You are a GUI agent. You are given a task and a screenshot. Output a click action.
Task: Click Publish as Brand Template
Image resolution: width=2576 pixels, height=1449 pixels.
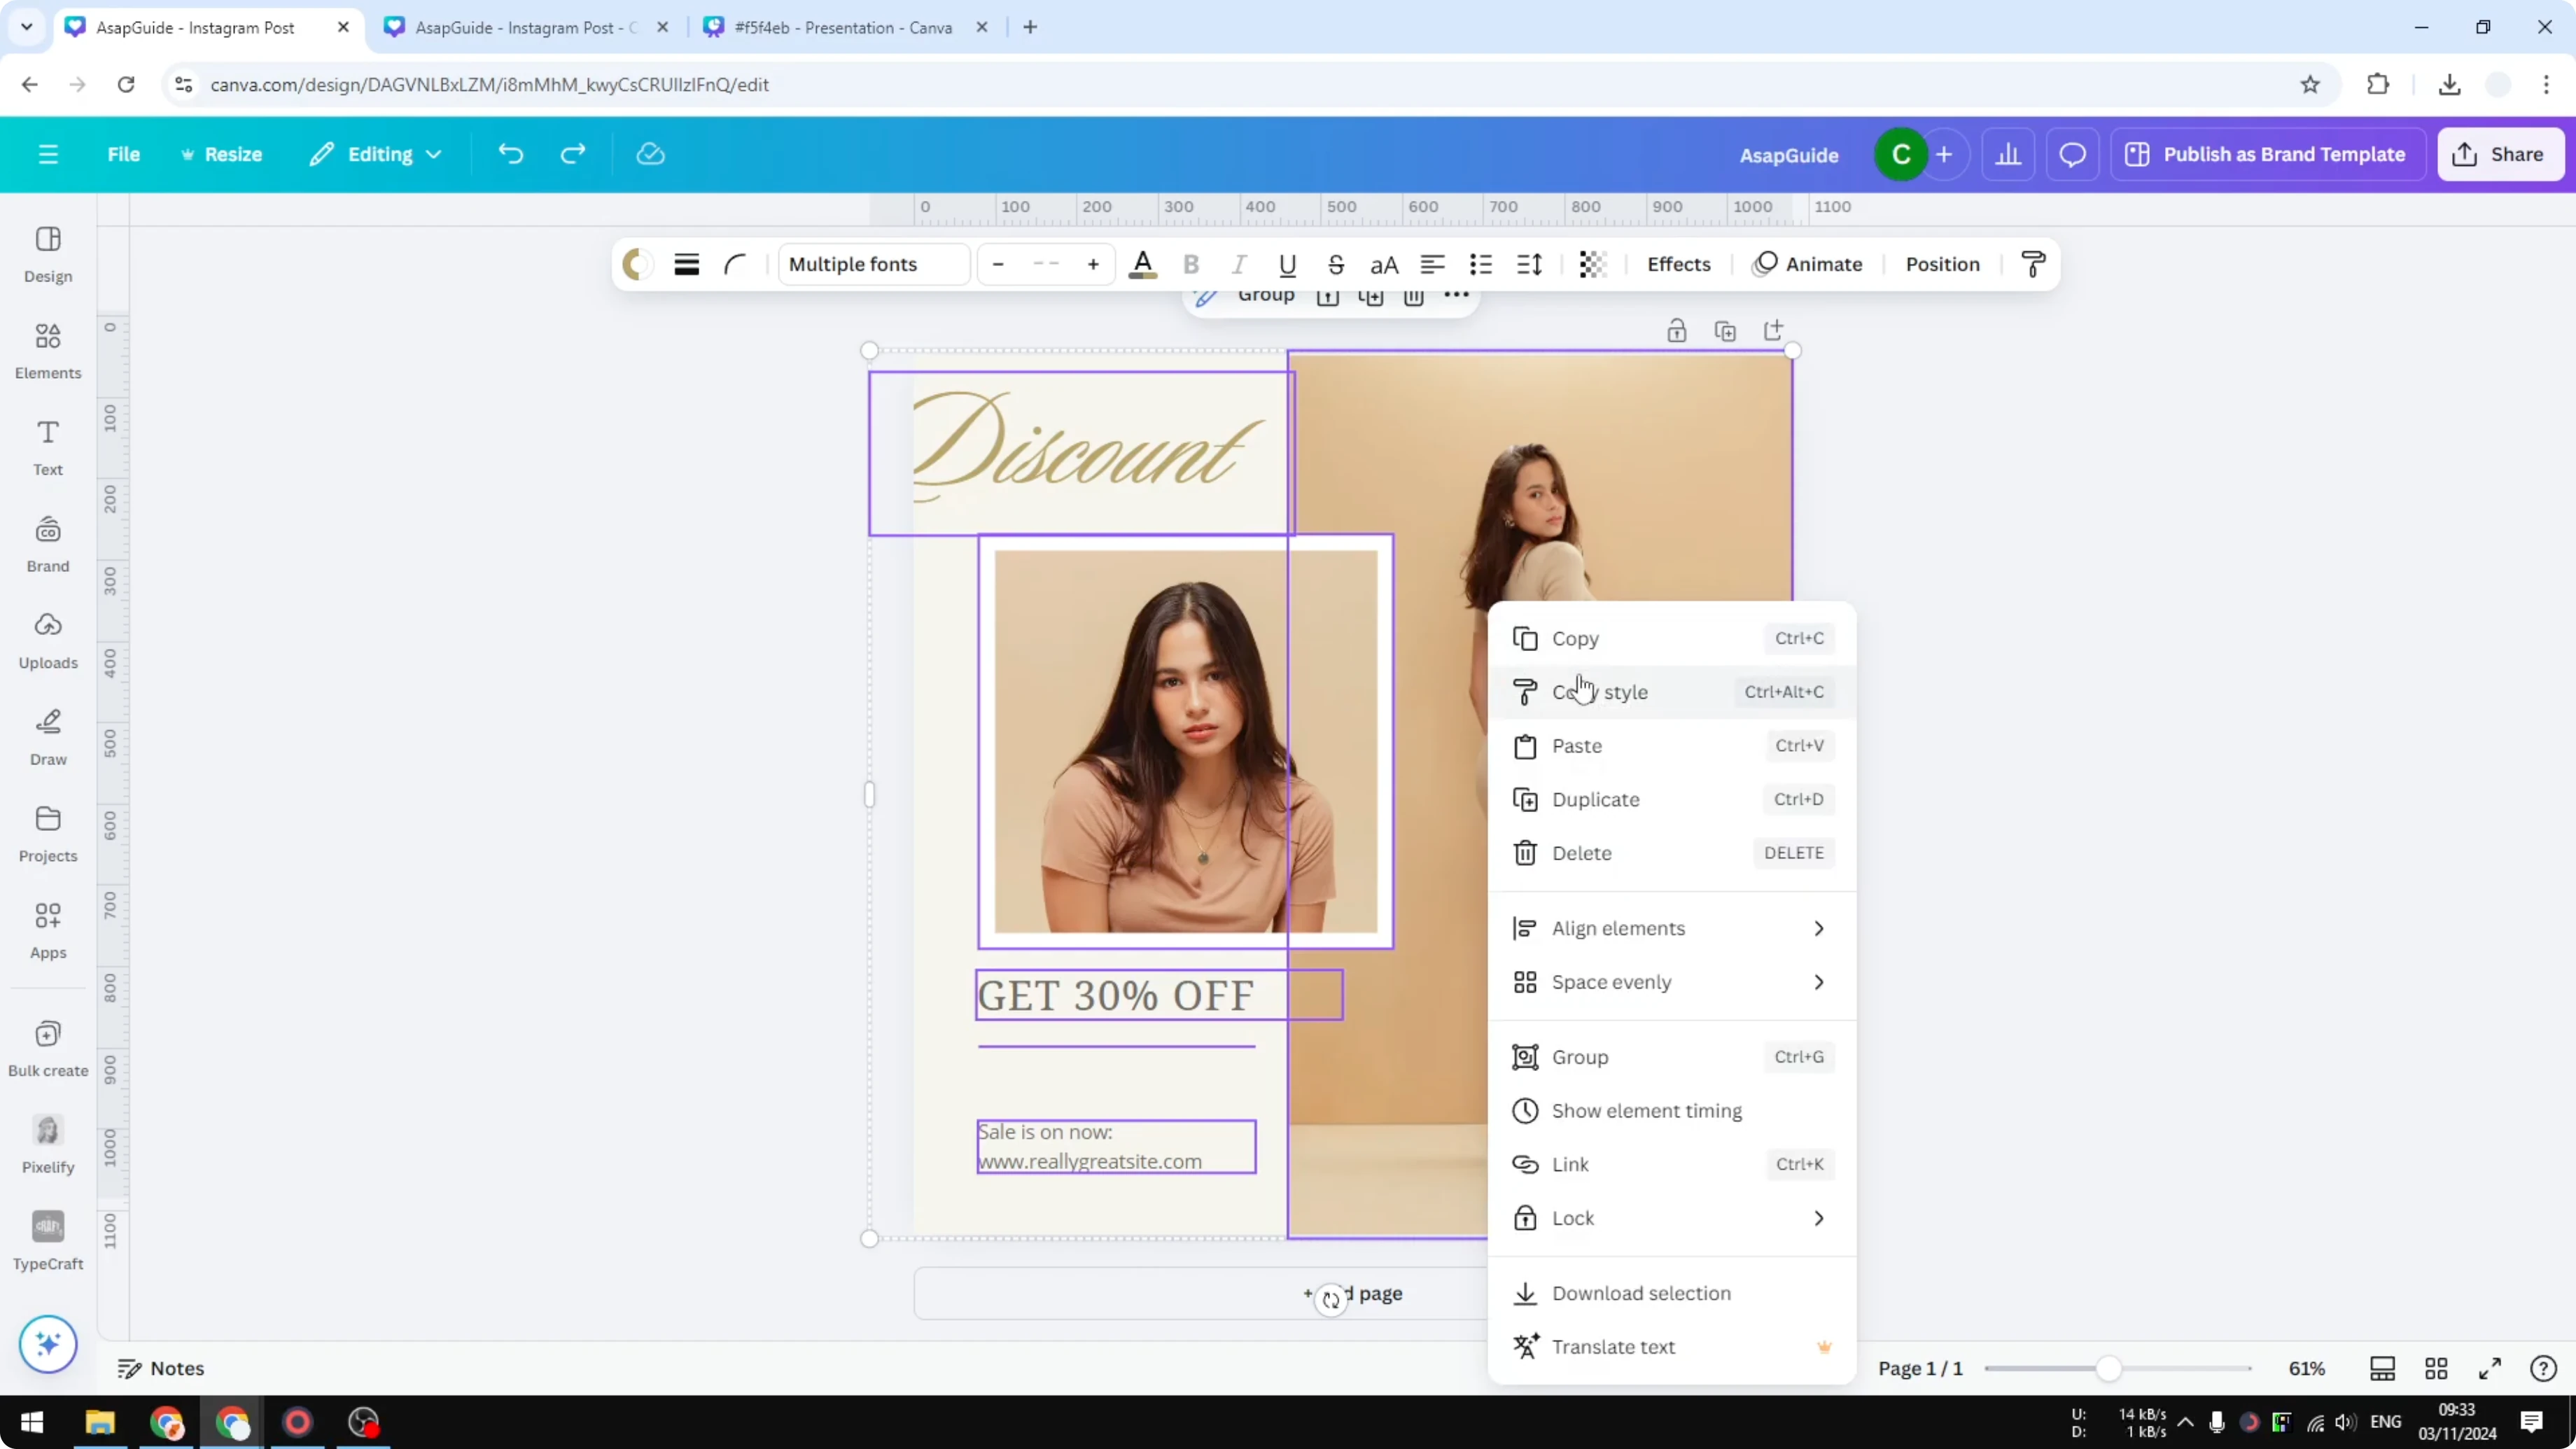(2268, 154)
